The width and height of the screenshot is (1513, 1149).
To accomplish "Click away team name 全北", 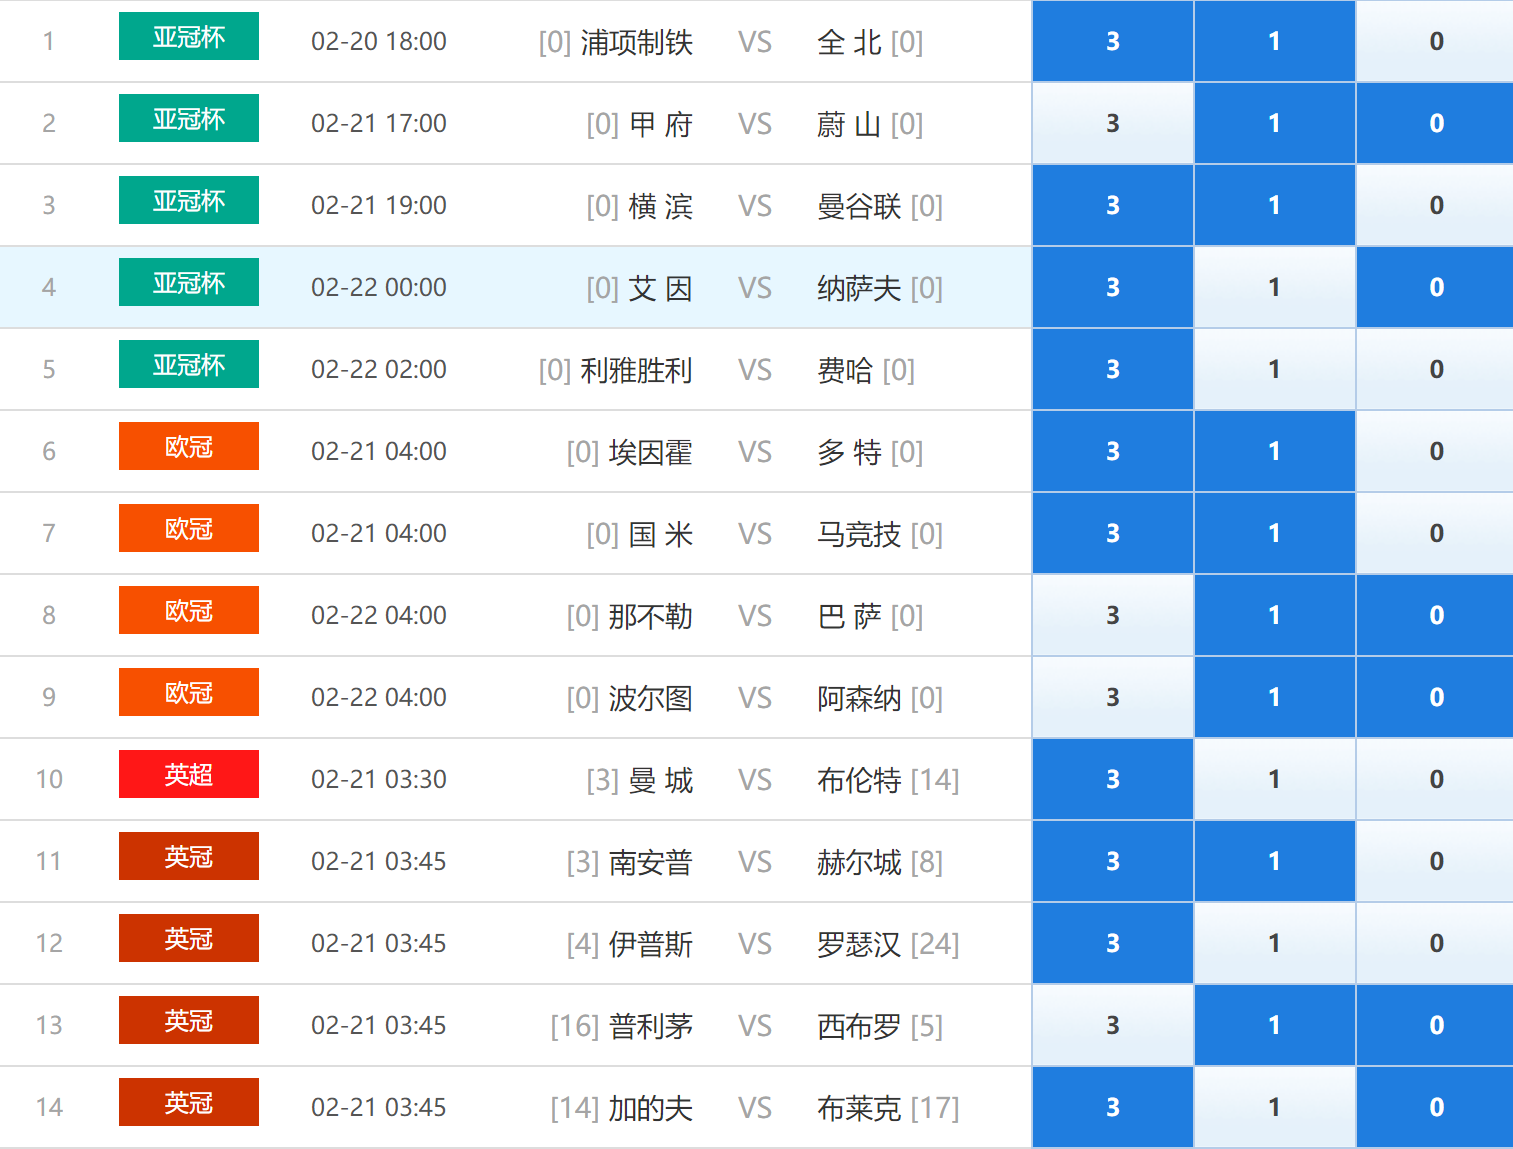I will [x=849, y=42].
